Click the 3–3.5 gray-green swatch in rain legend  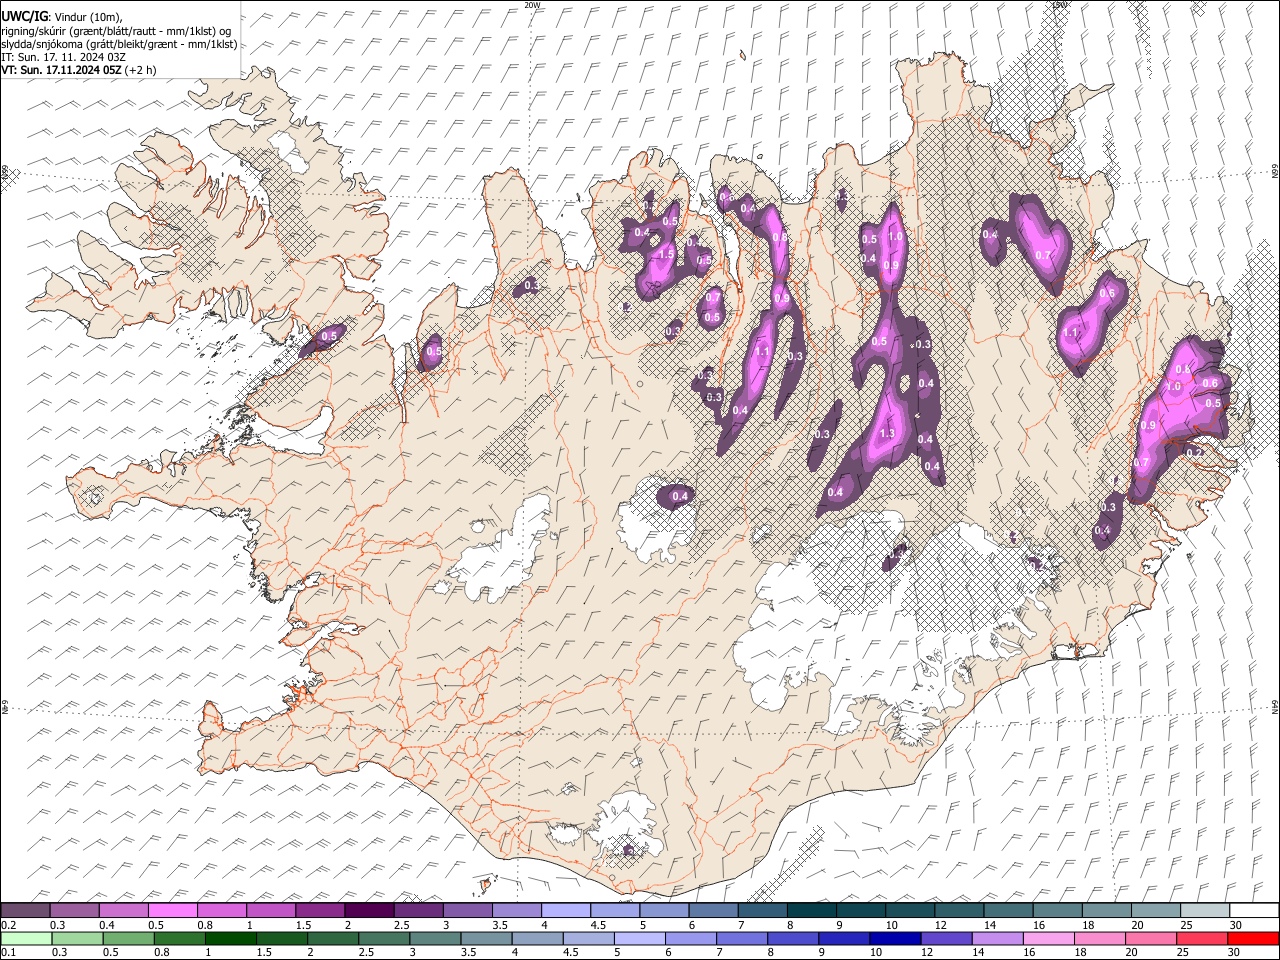pos(435,938)
